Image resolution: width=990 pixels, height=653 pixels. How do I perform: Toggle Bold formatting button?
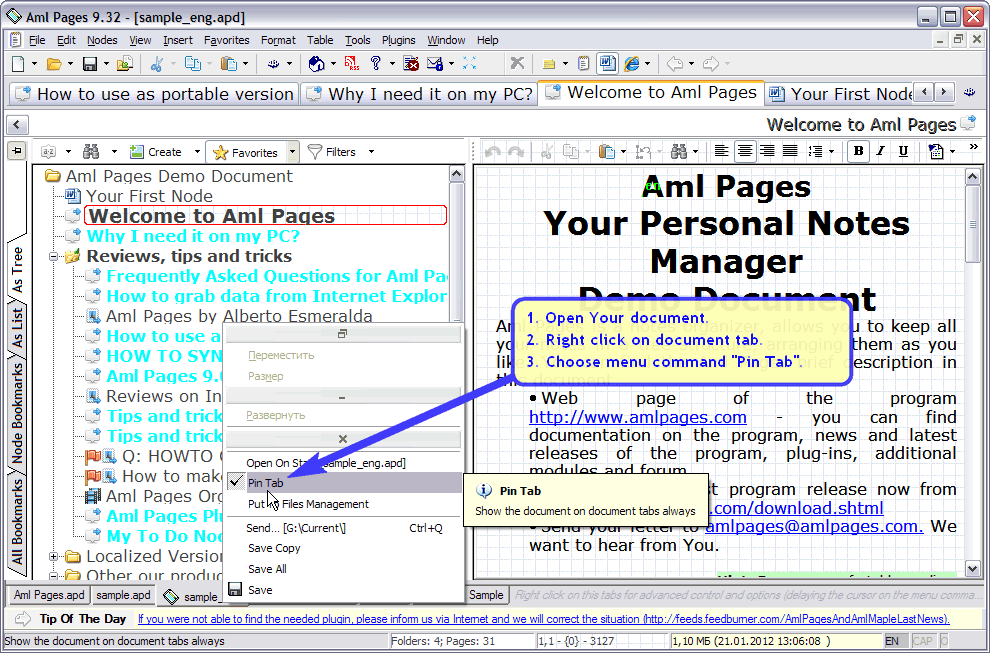pyautogui.click(x=858, y=151)
